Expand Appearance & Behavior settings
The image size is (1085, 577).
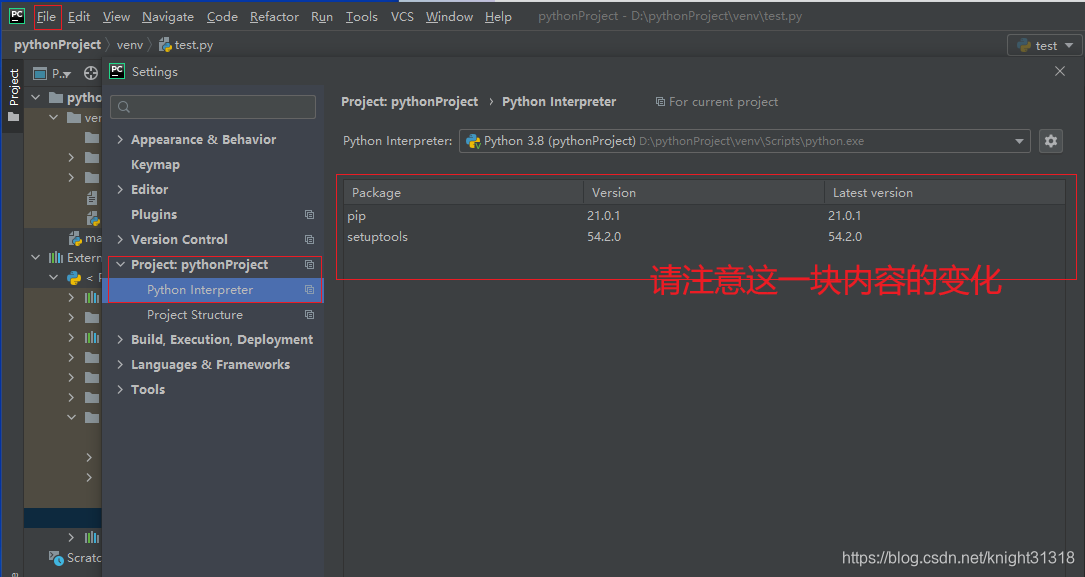click(120, 140)
